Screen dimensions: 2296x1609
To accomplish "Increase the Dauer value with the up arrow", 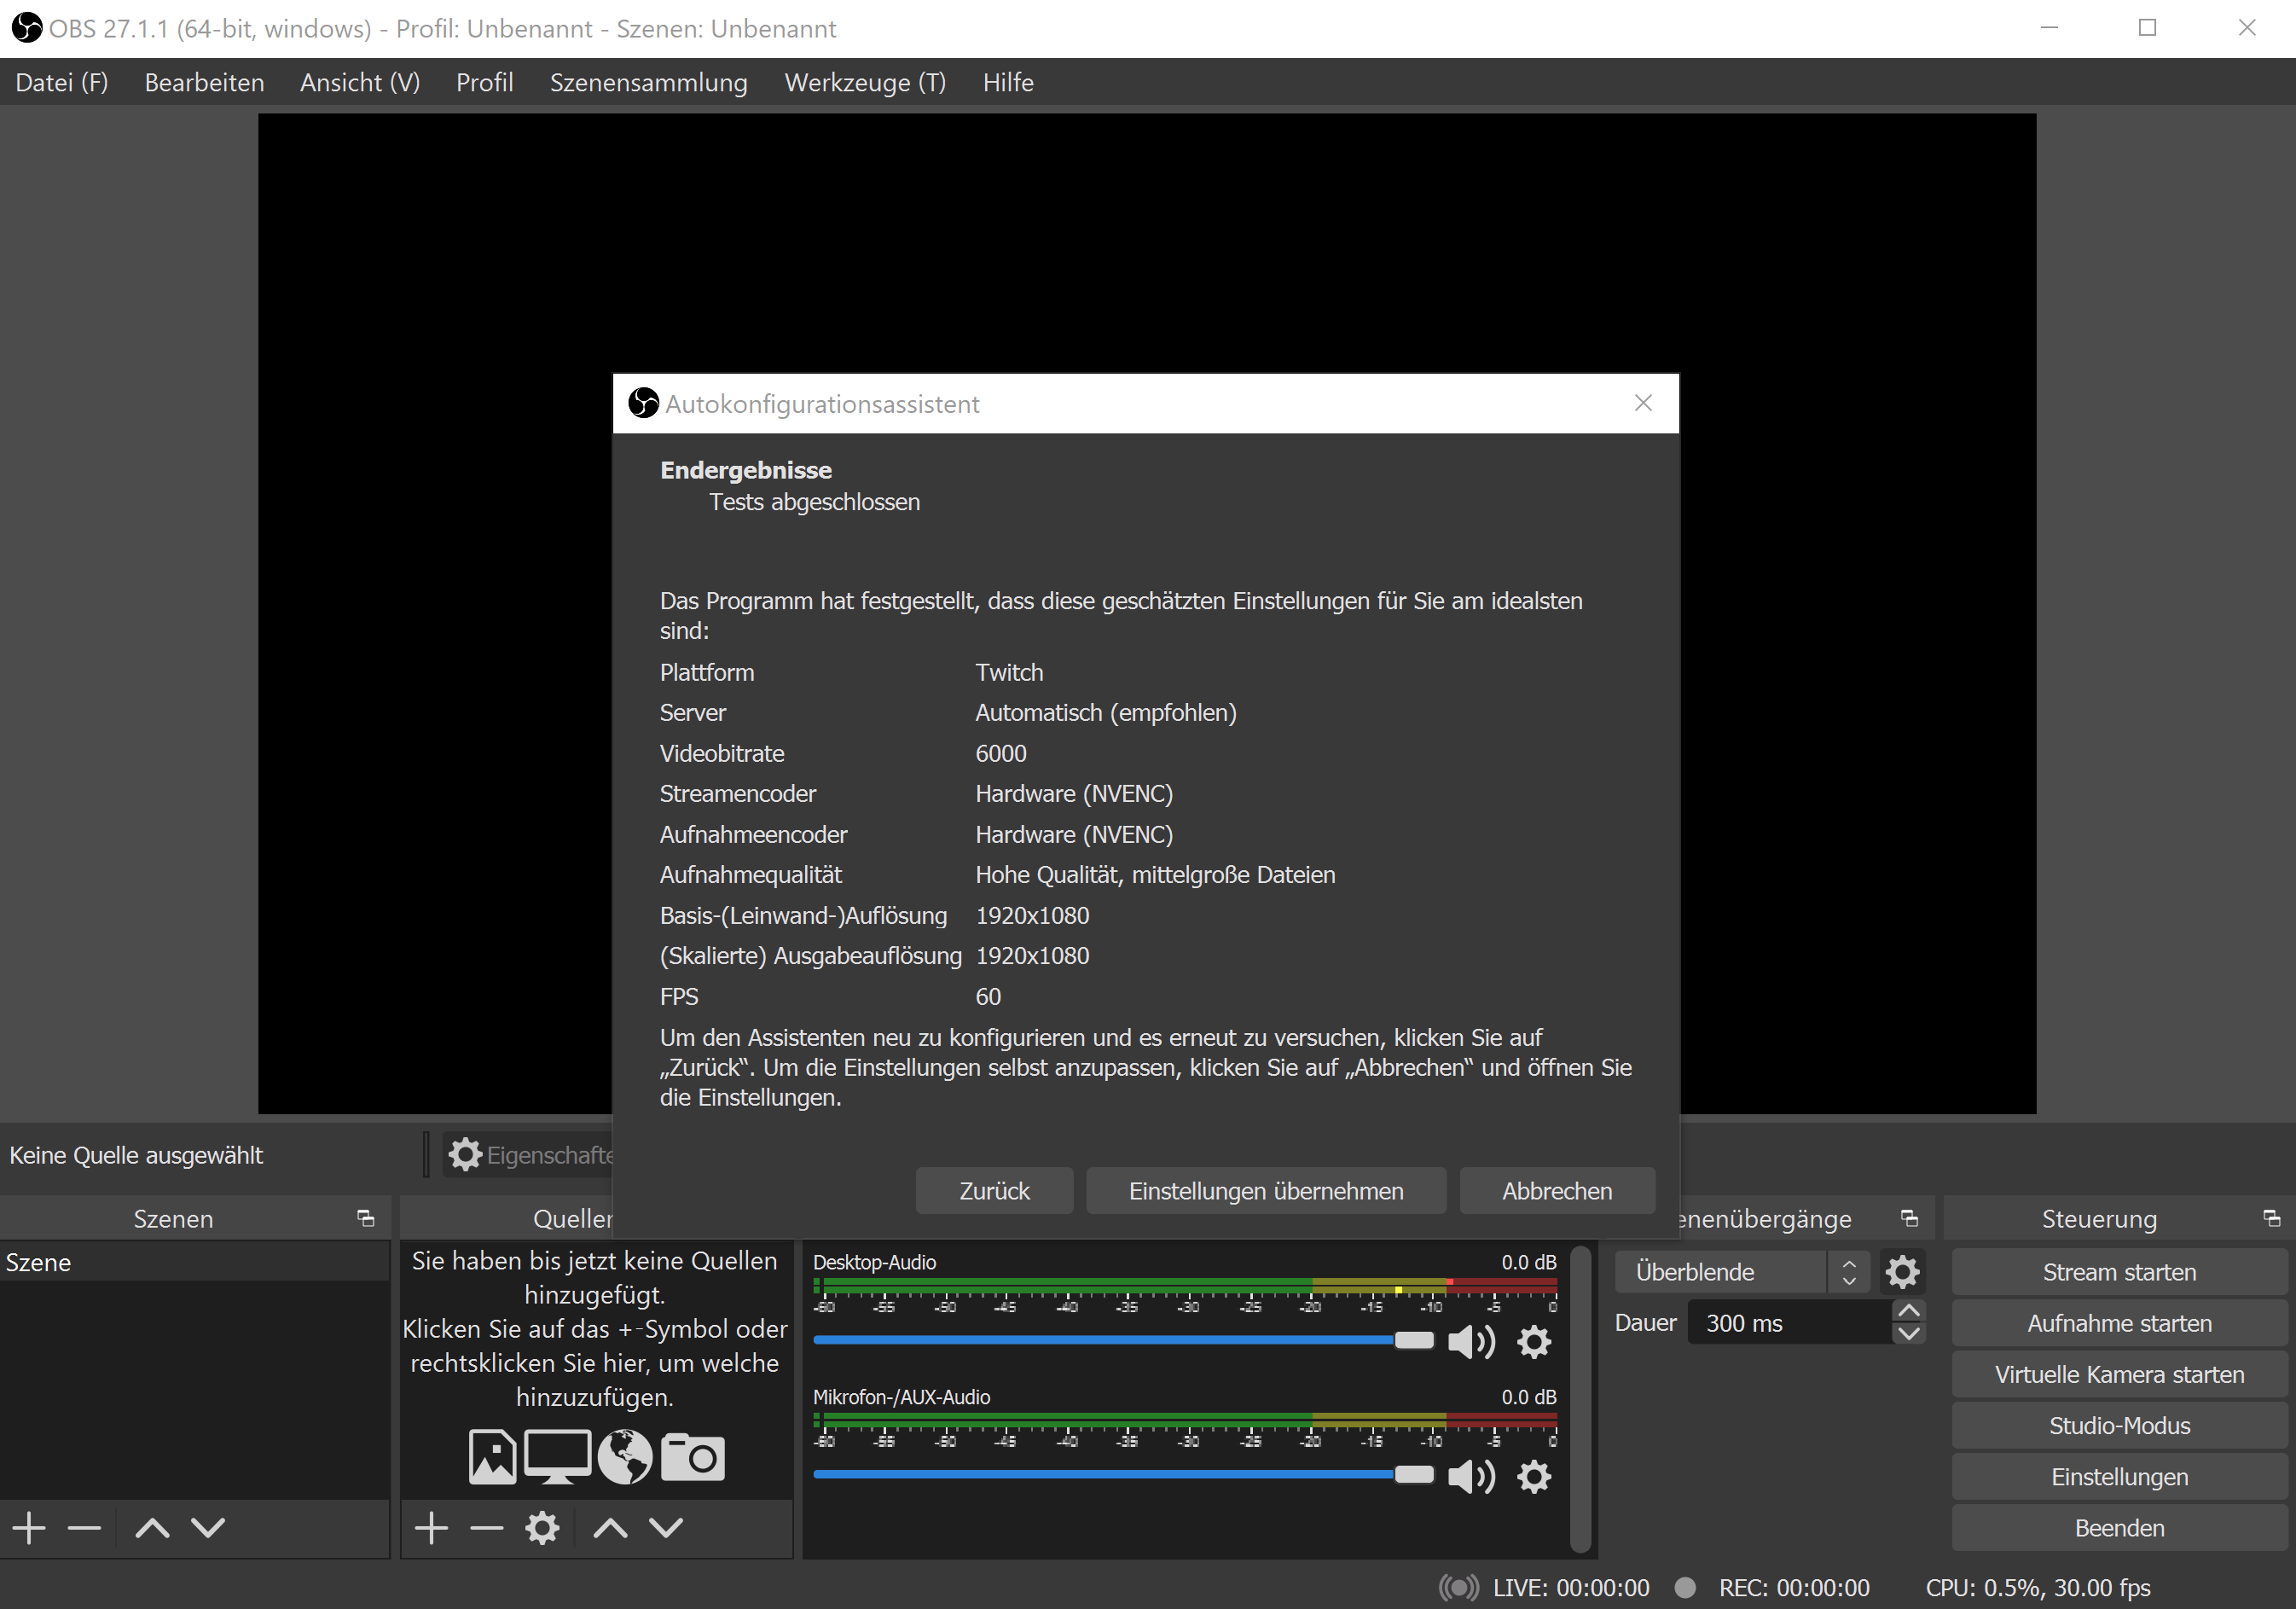I will tap(1908, 1311).
